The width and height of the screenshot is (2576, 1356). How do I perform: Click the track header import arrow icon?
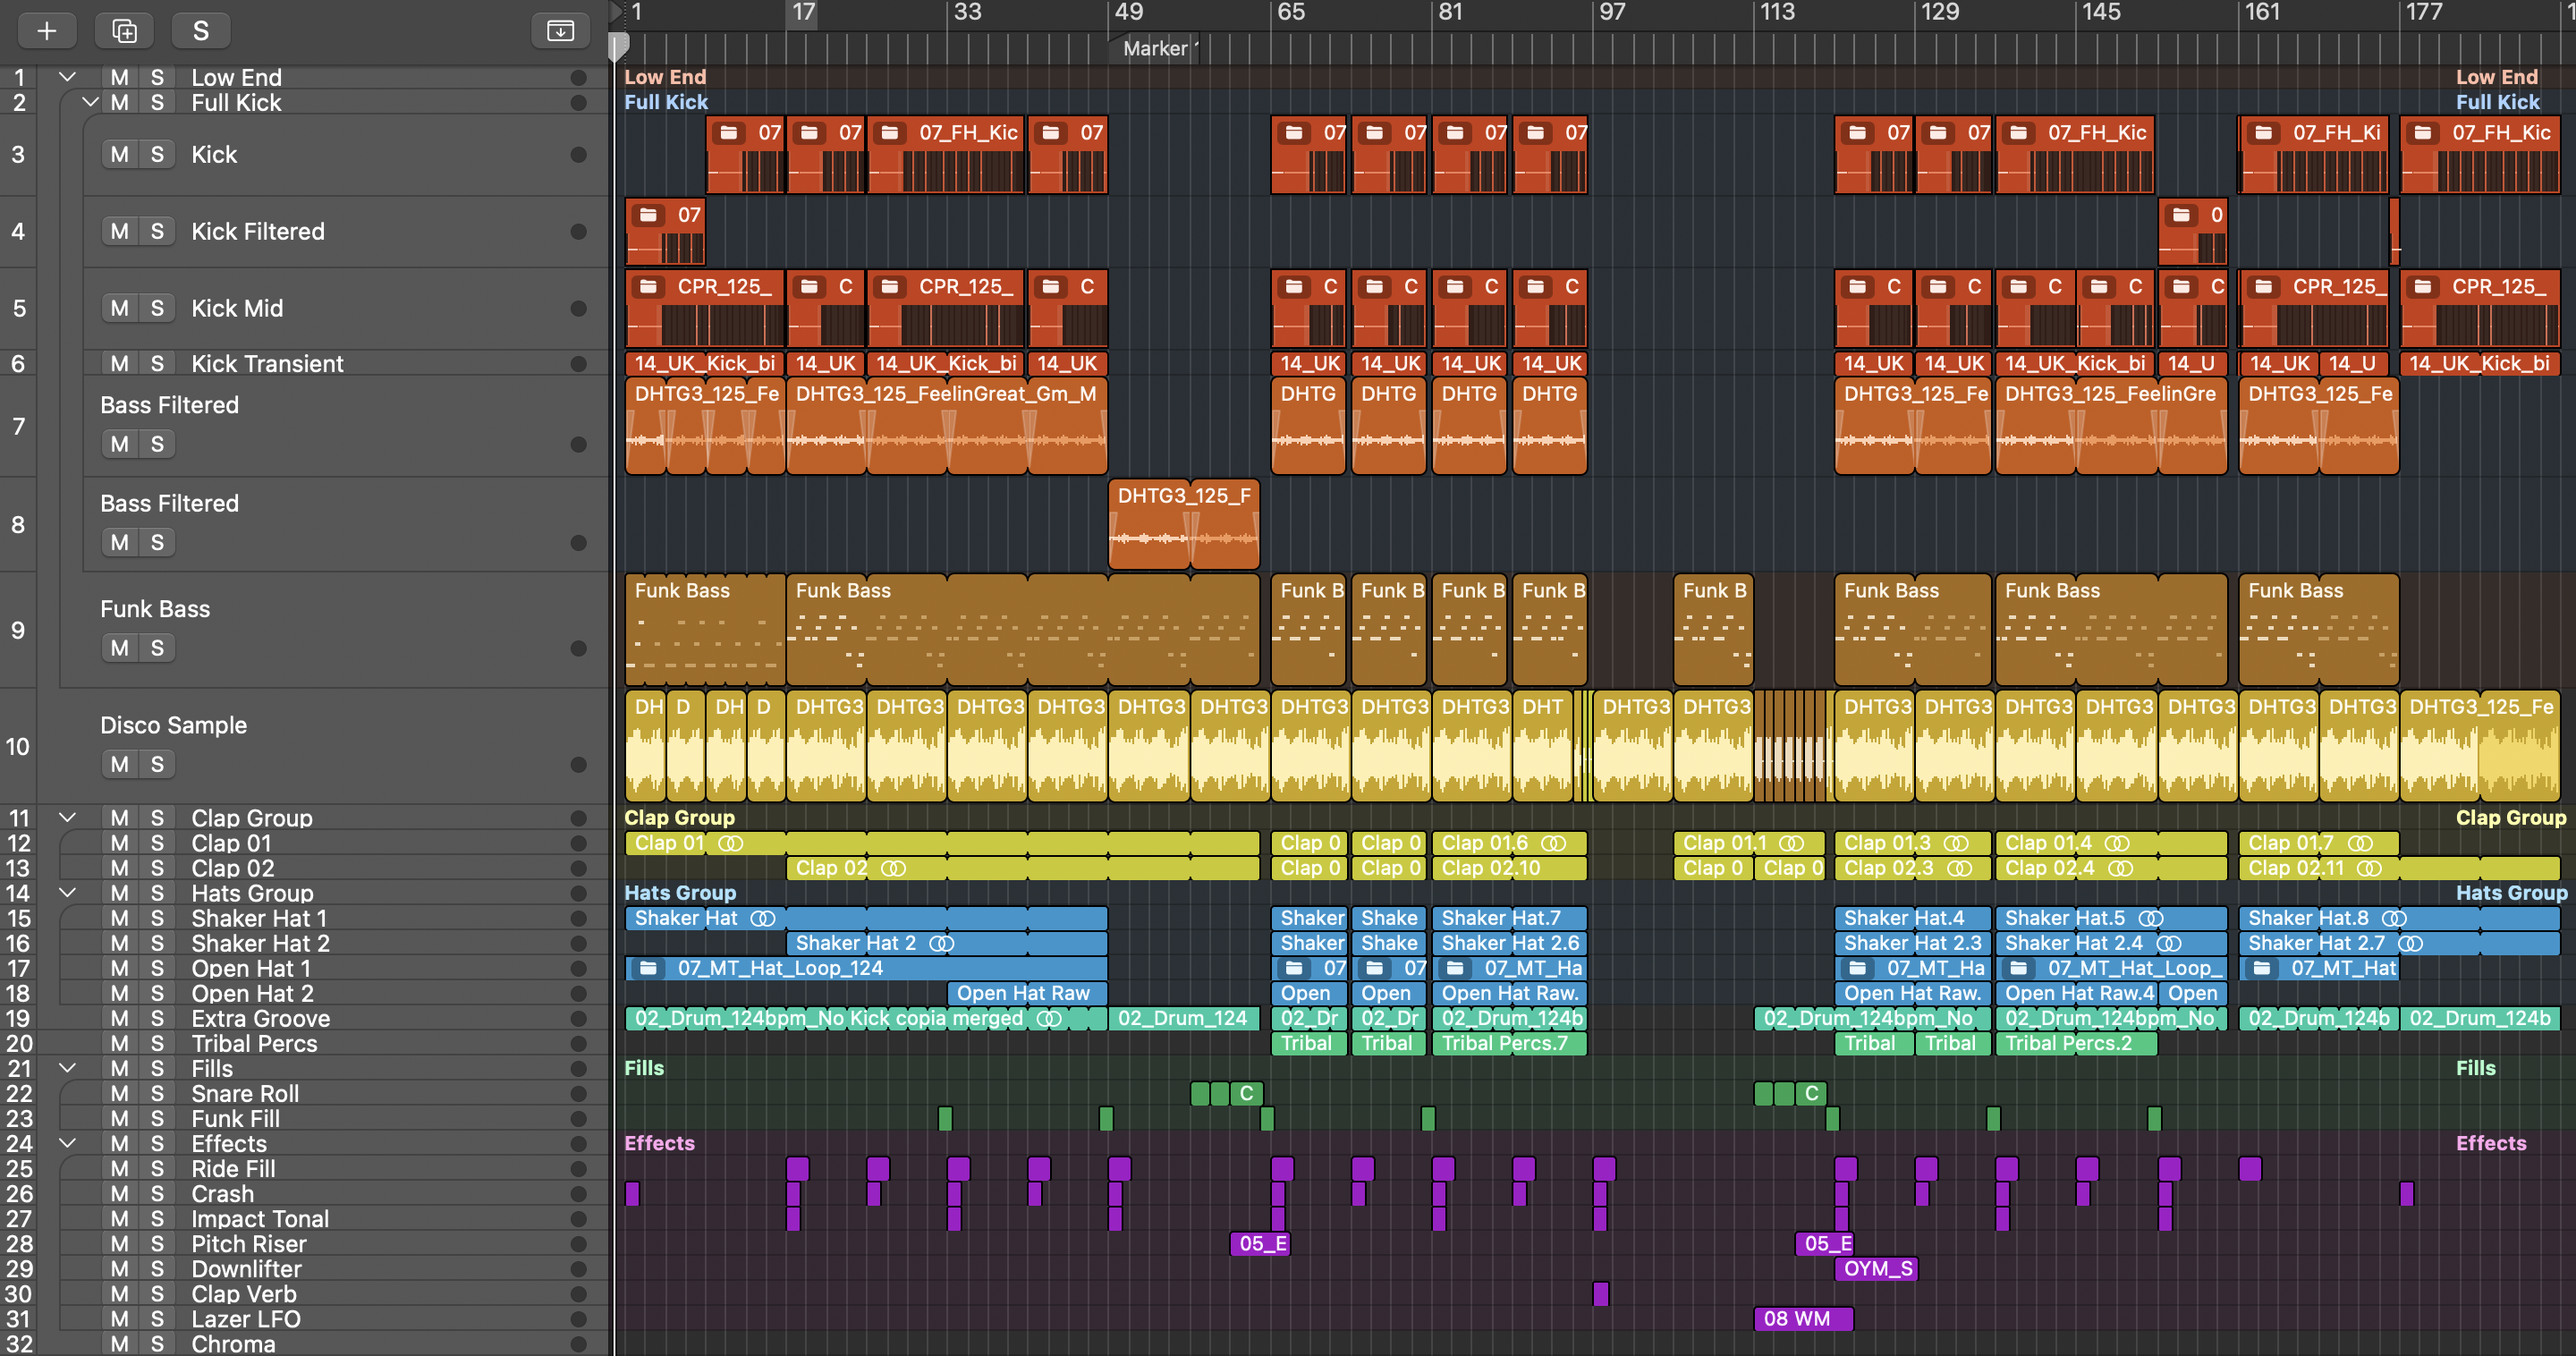pyautogui.click(x=560, y=31)
